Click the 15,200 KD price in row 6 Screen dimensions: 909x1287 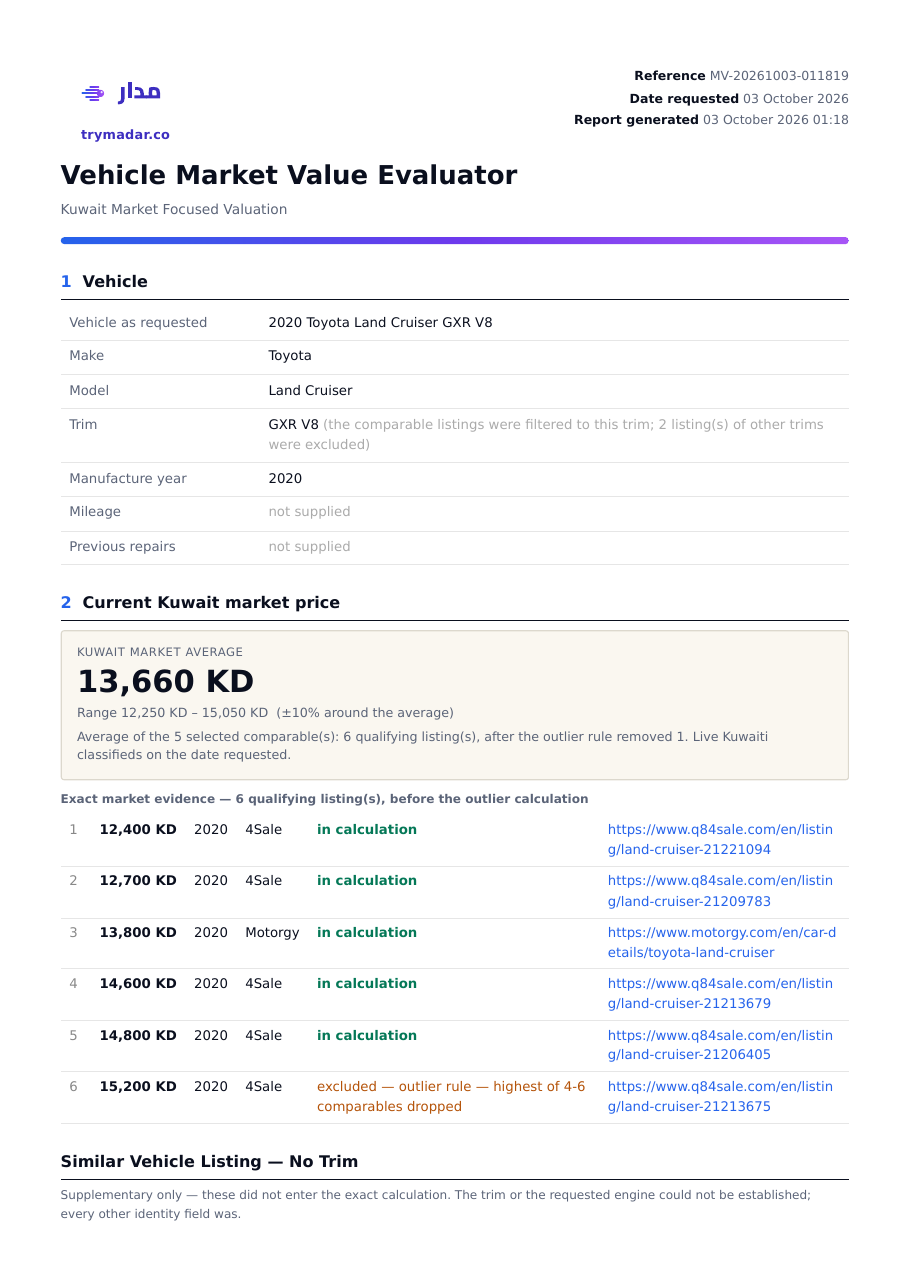pyautogui.click(x=138, y=1087)
